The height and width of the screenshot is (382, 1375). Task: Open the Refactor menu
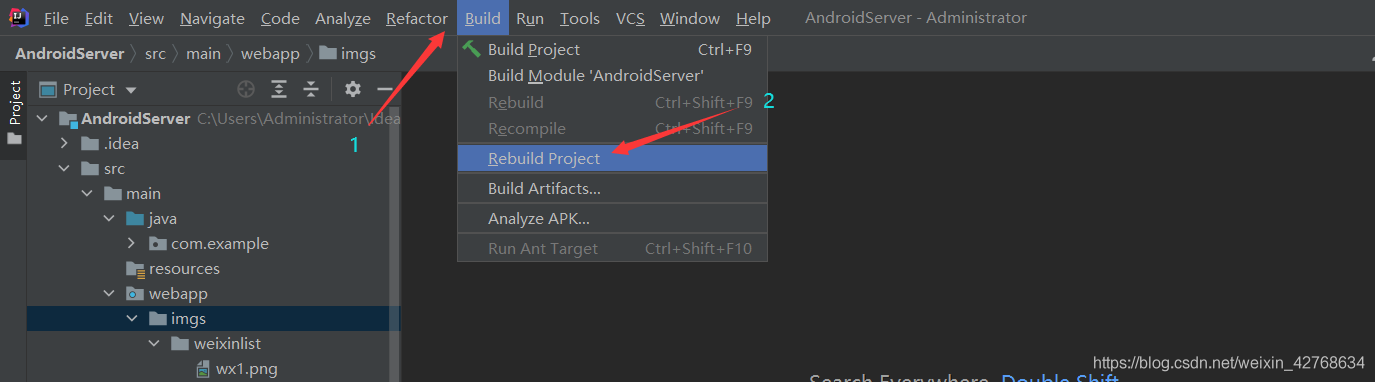click(x=417, y=18)
